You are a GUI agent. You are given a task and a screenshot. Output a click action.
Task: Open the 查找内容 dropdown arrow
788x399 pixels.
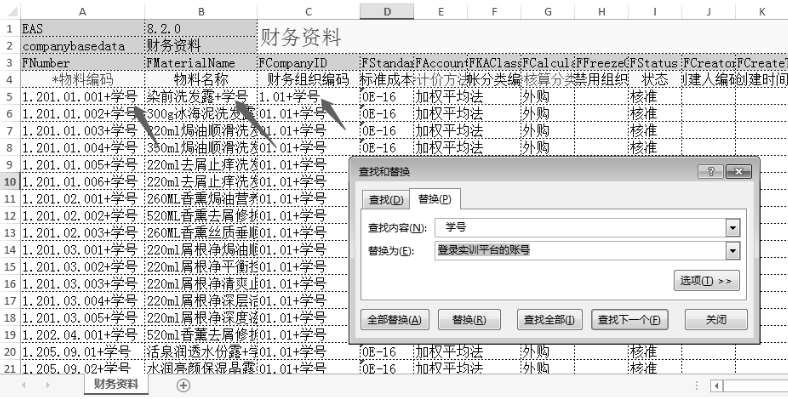pos(733,228)
